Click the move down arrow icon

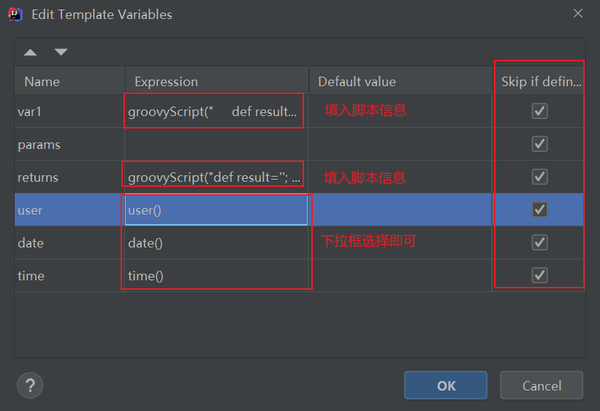[x=60, y=52]
